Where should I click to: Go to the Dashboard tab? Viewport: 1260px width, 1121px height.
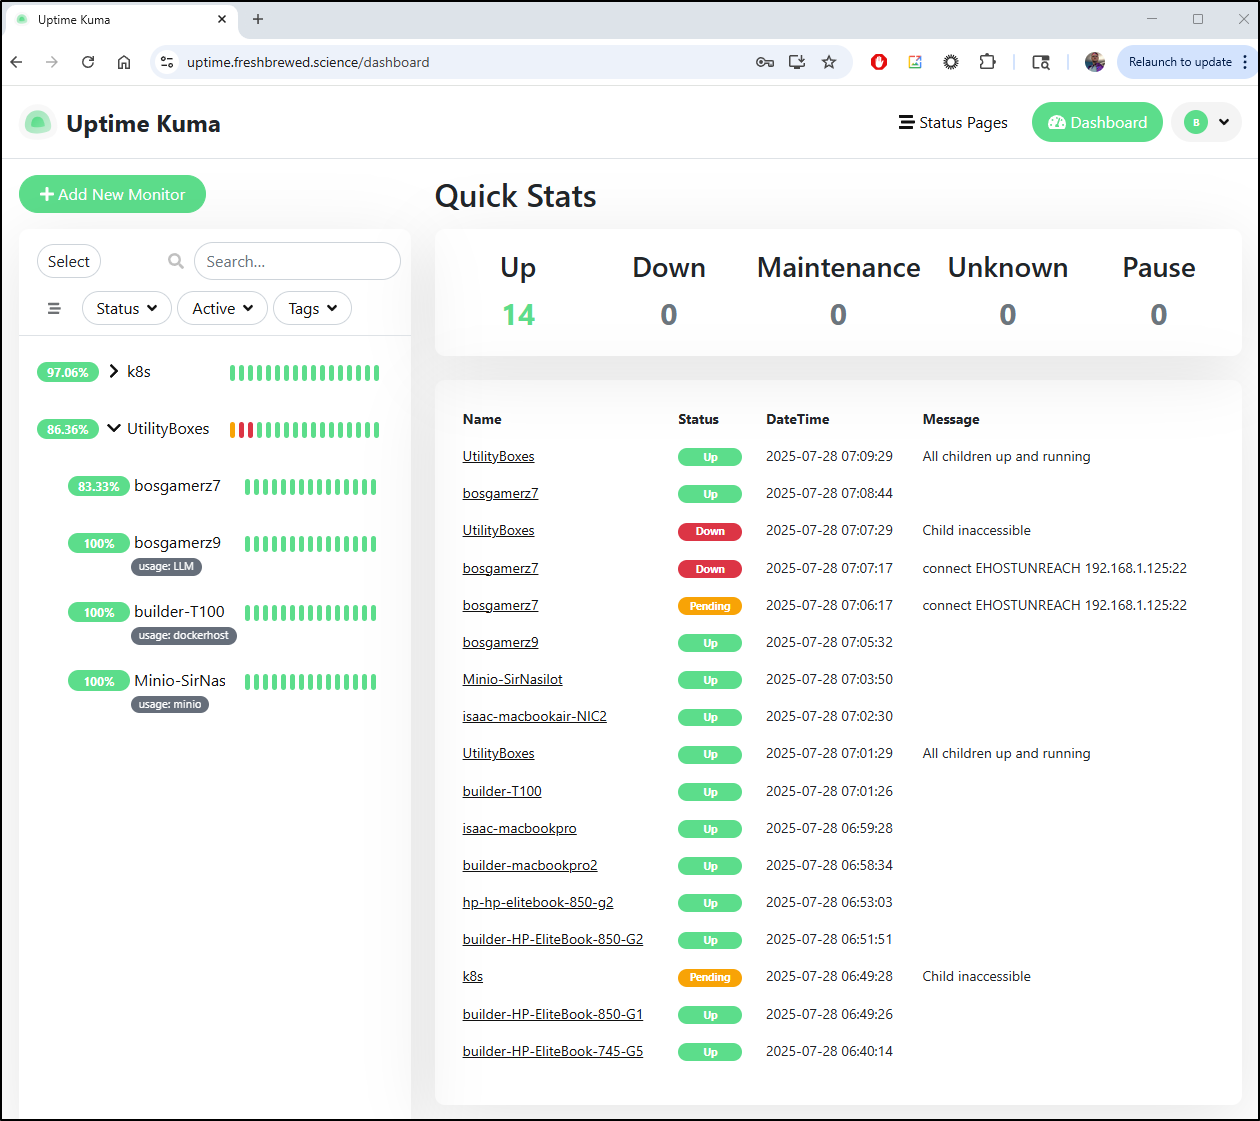coord(1097,122)
